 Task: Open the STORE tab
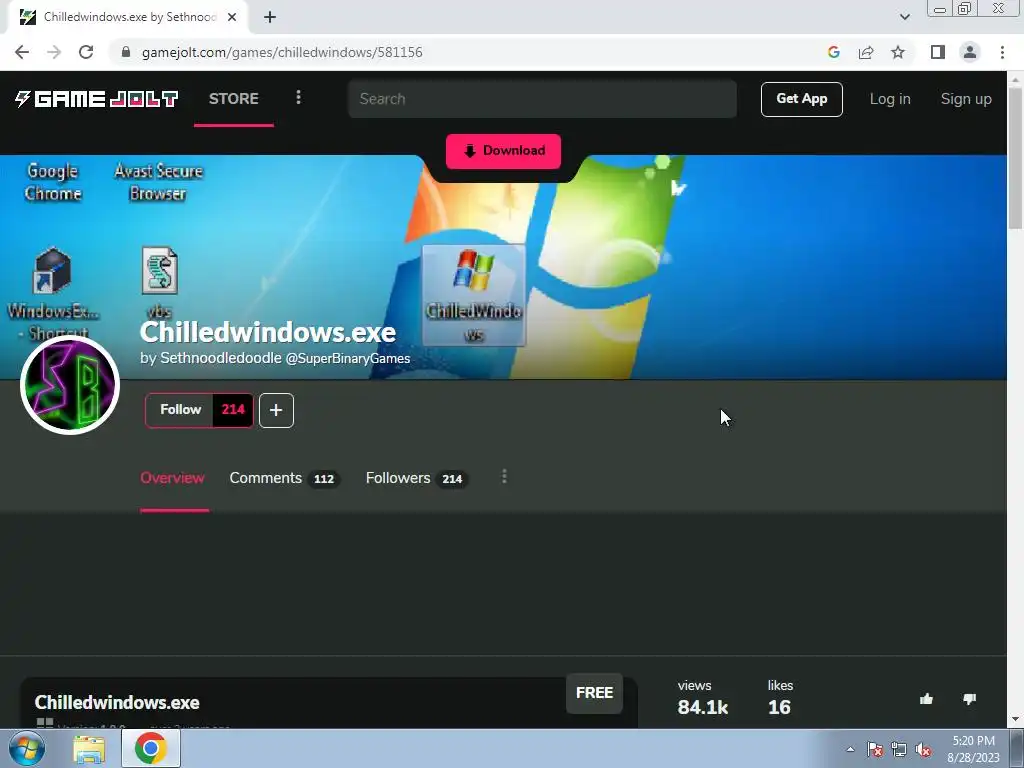coord(234,99)
